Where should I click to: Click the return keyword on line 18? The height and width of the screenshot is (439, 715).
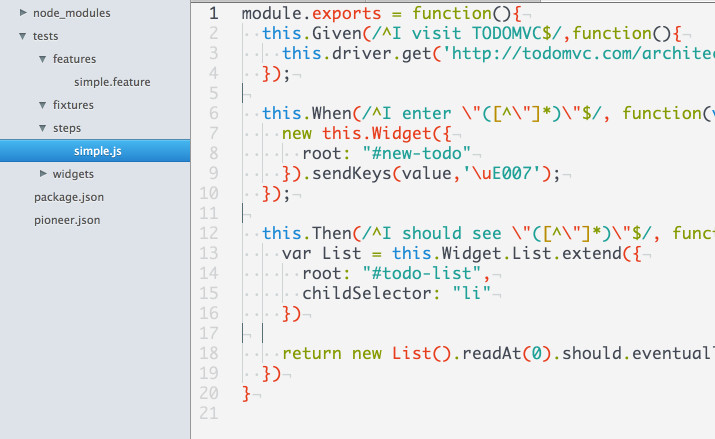(311, 353)
